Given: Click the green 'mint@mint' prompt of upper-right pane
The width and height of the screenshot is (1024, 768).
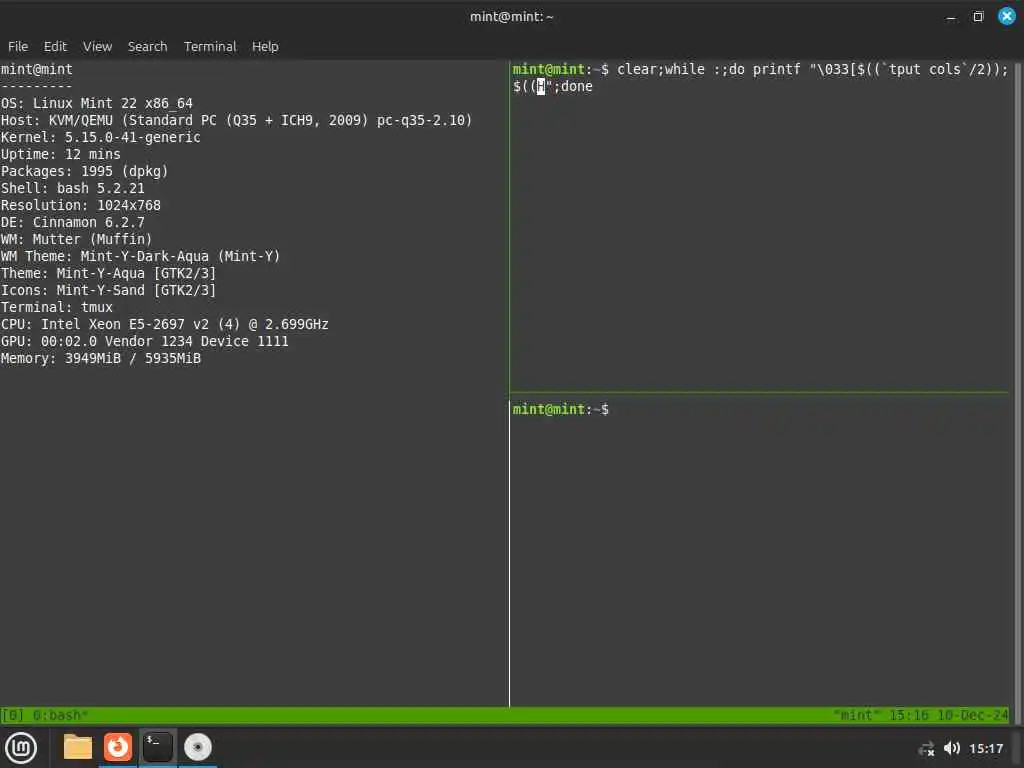Looking at the screenshot, I should [549, 69].
